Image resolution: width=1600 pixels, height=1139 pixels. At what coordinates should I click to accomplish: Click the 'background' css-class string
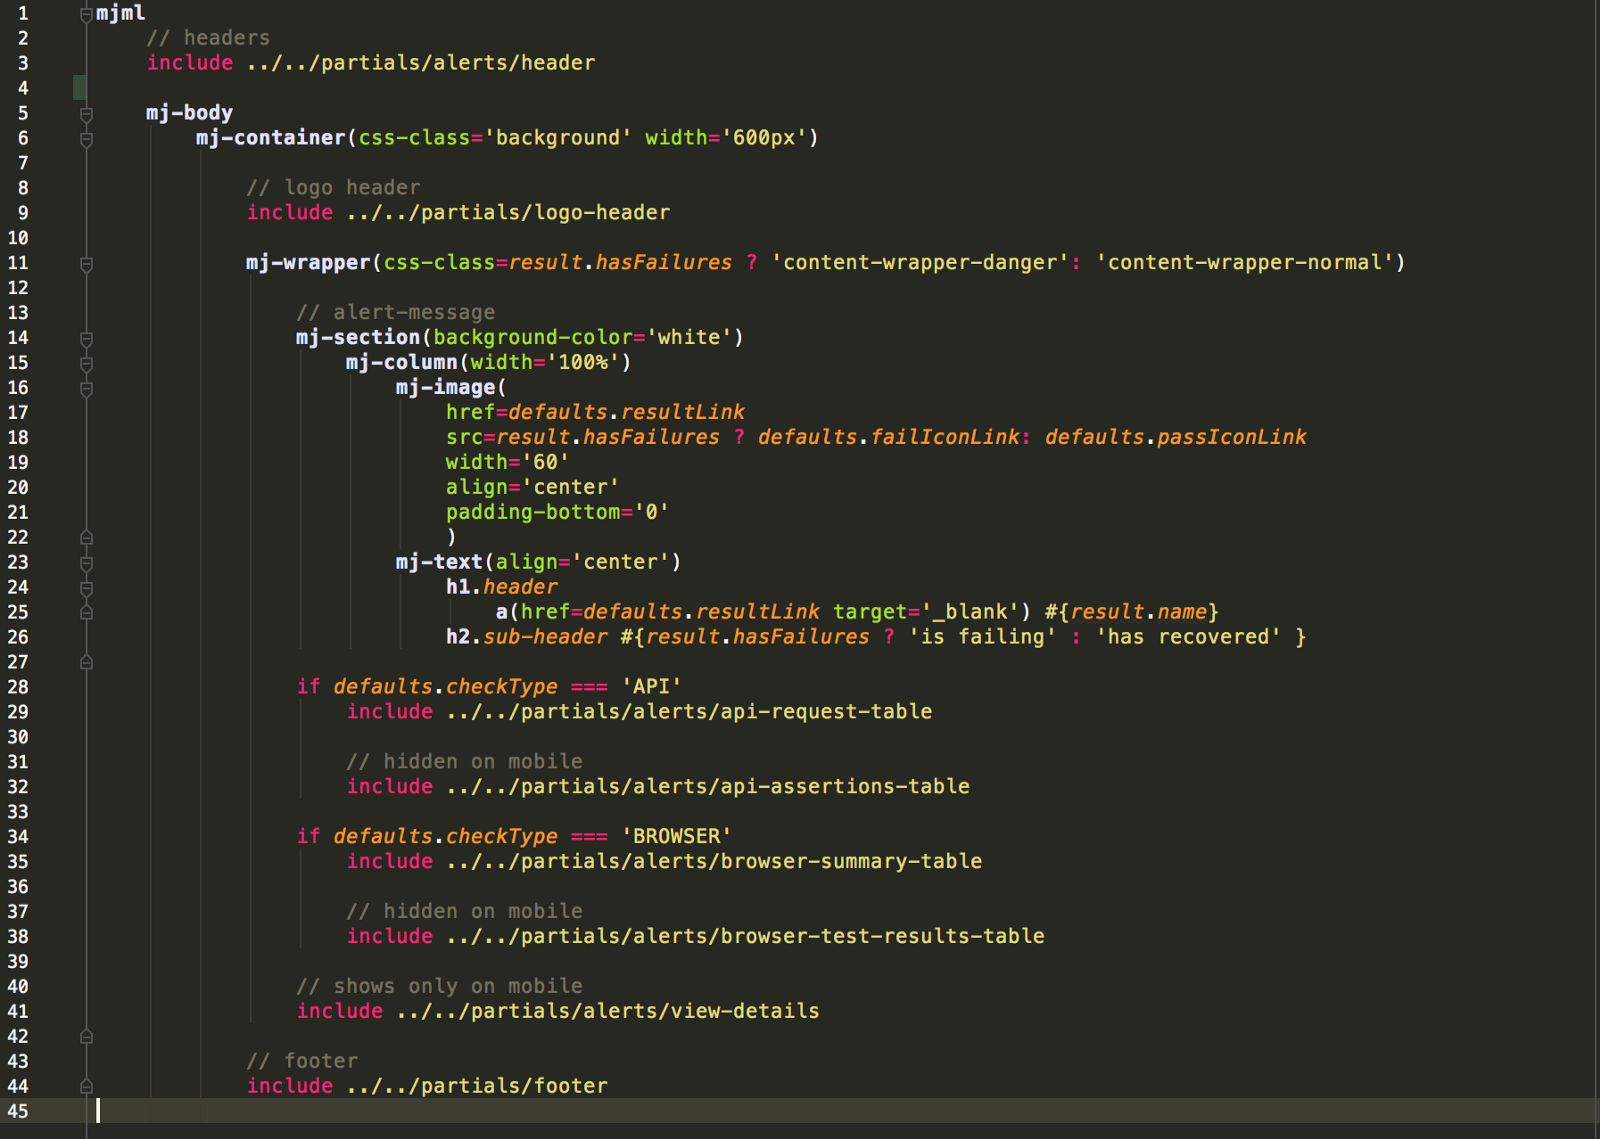(x=558, y=138)
